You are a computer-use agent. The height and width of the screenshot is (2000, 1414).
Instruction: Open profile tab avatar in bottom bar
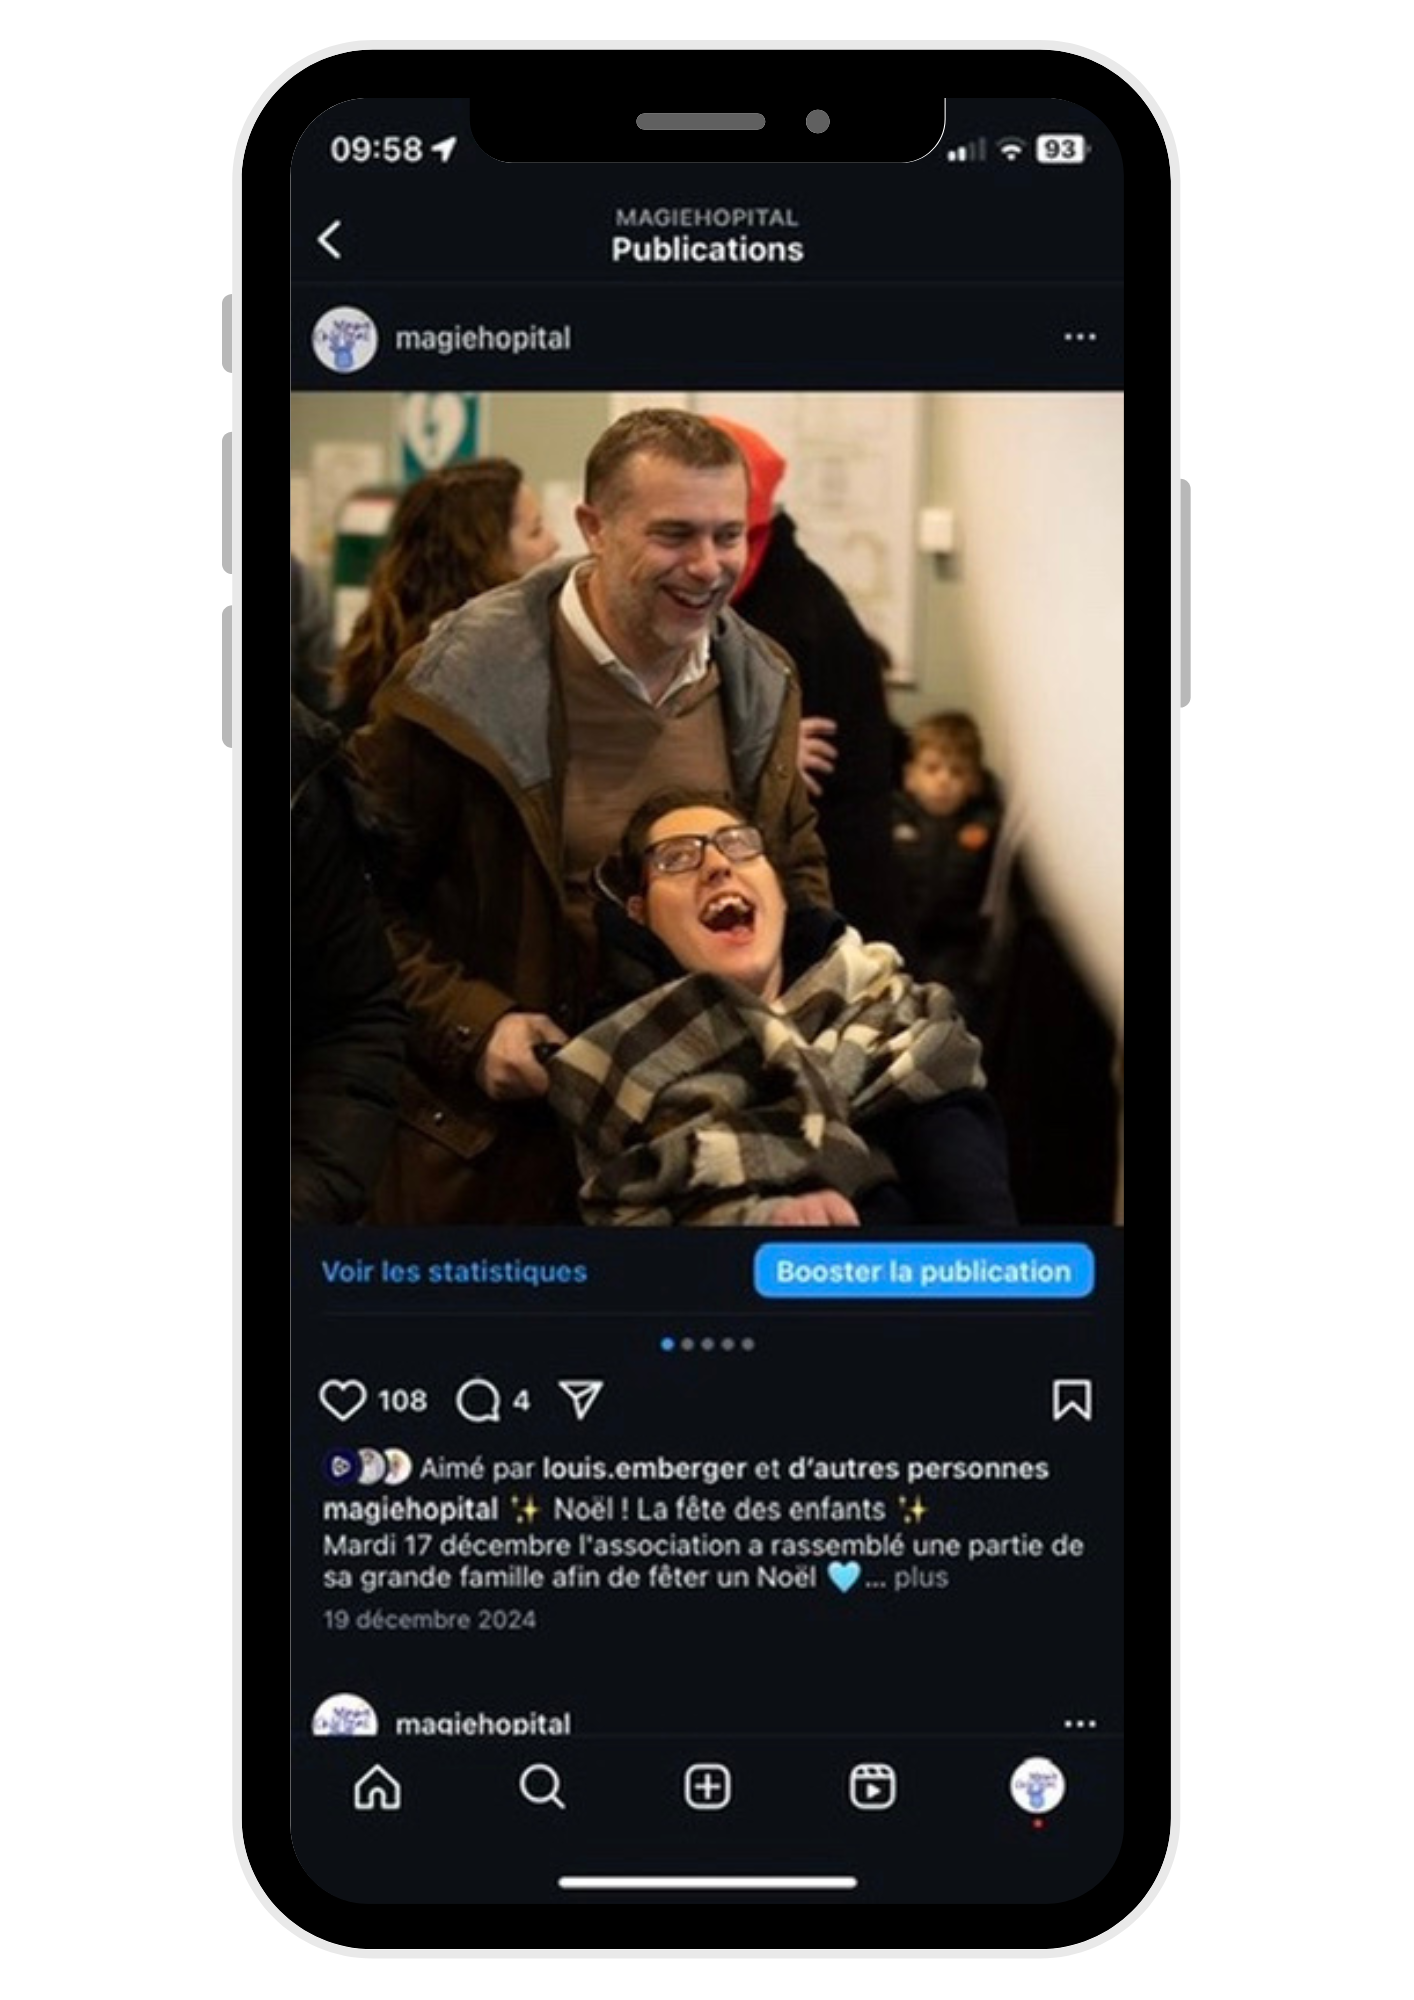point(1037,1787)
